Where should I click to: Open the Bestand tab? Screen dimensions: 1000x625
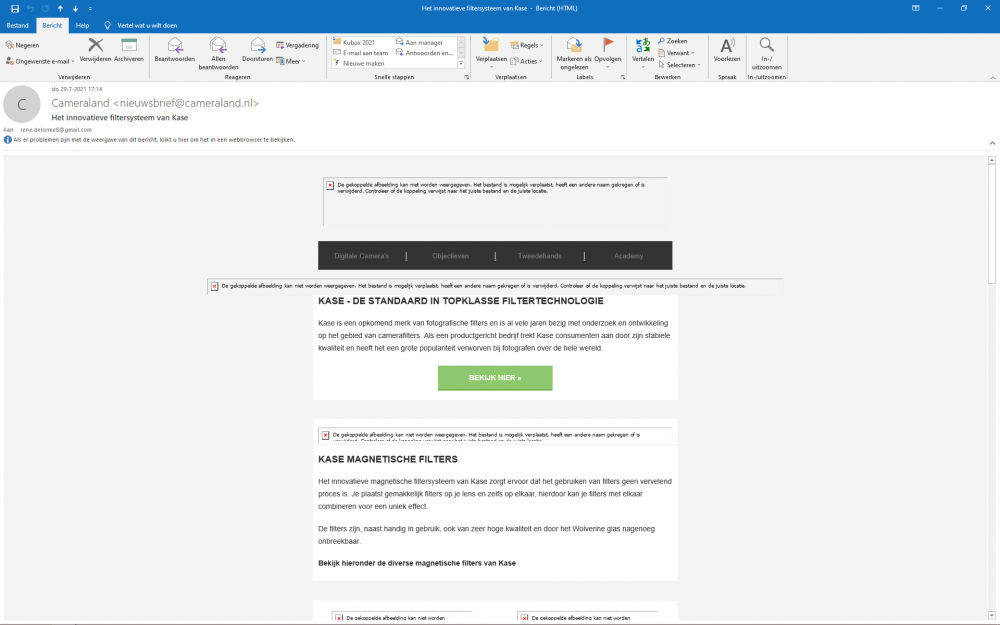[17, 26]
